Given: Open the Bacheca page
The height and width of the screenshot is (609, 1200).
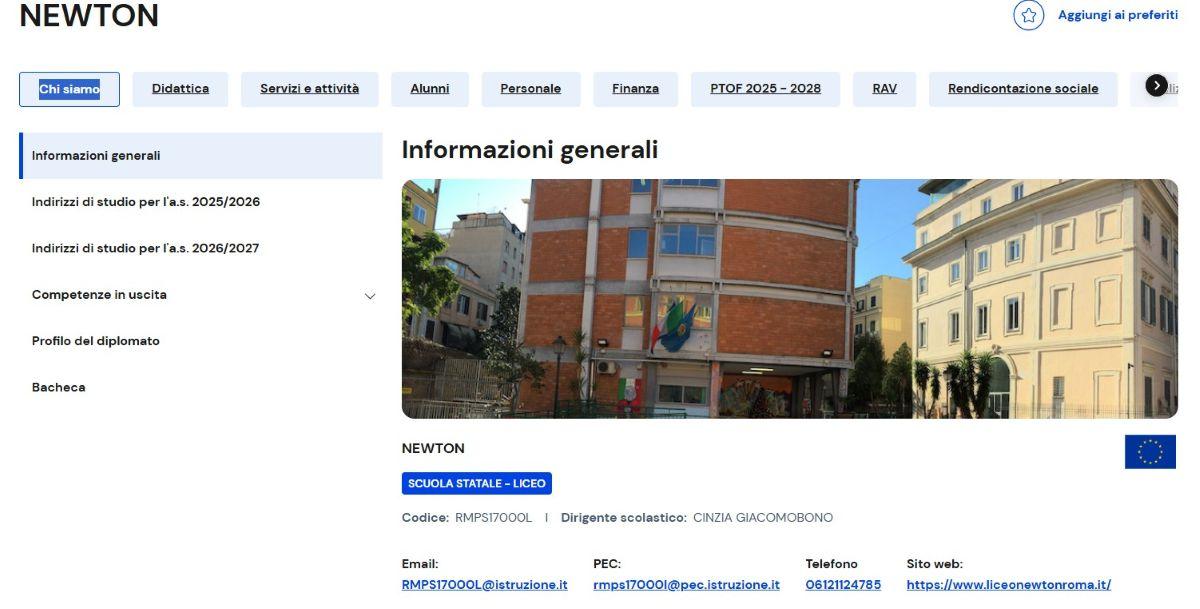Looking at the screenshot, I should [x=58, y=387].
